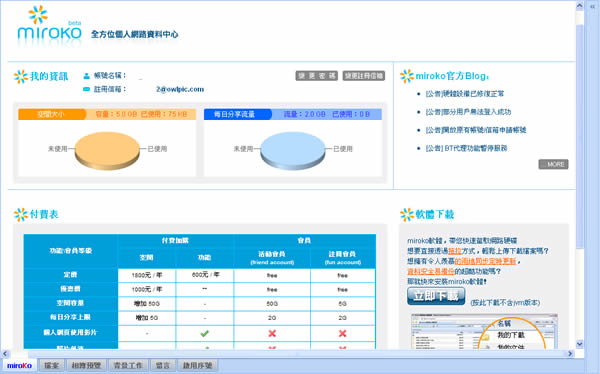The height and width of the screenshot is (374, 600).
Task: Click the orange storage pie chart
Action: pyautogui.click(x=107, y=150)
